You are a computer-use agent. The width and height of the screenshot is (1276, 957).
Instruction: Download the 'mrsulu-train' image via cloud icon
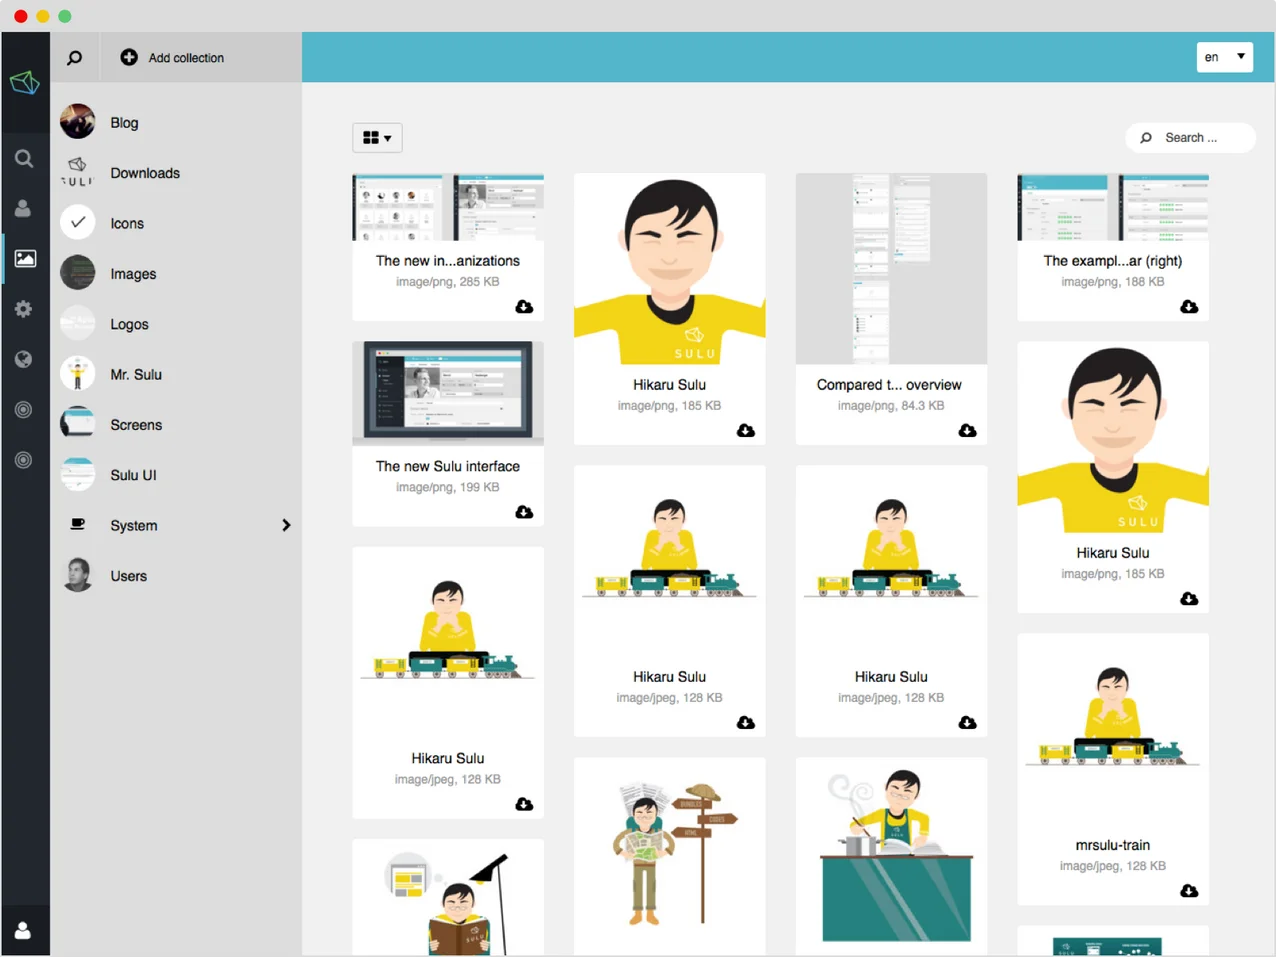tap(1189, 890)
